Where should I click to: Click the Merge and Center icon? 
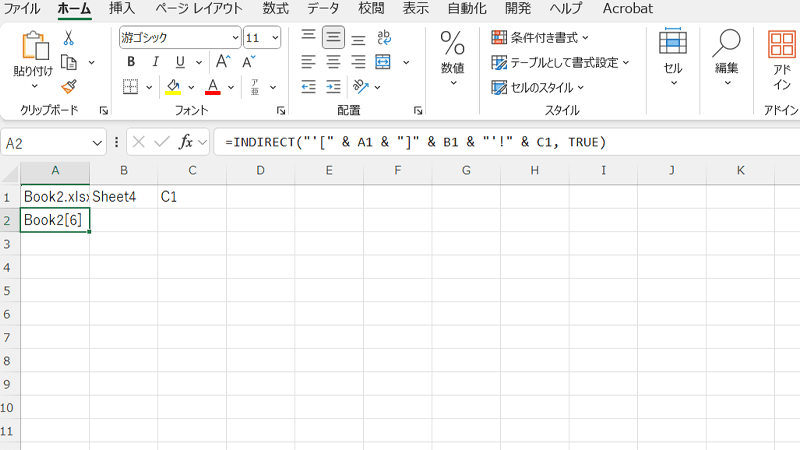pyautogui.click(x=384, y=62)
